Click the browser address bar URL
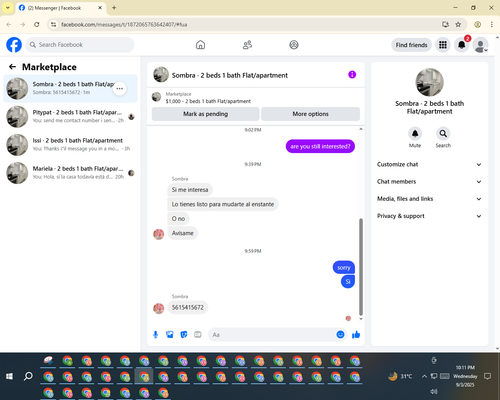 pyautogui.click(x=124, y=24)
